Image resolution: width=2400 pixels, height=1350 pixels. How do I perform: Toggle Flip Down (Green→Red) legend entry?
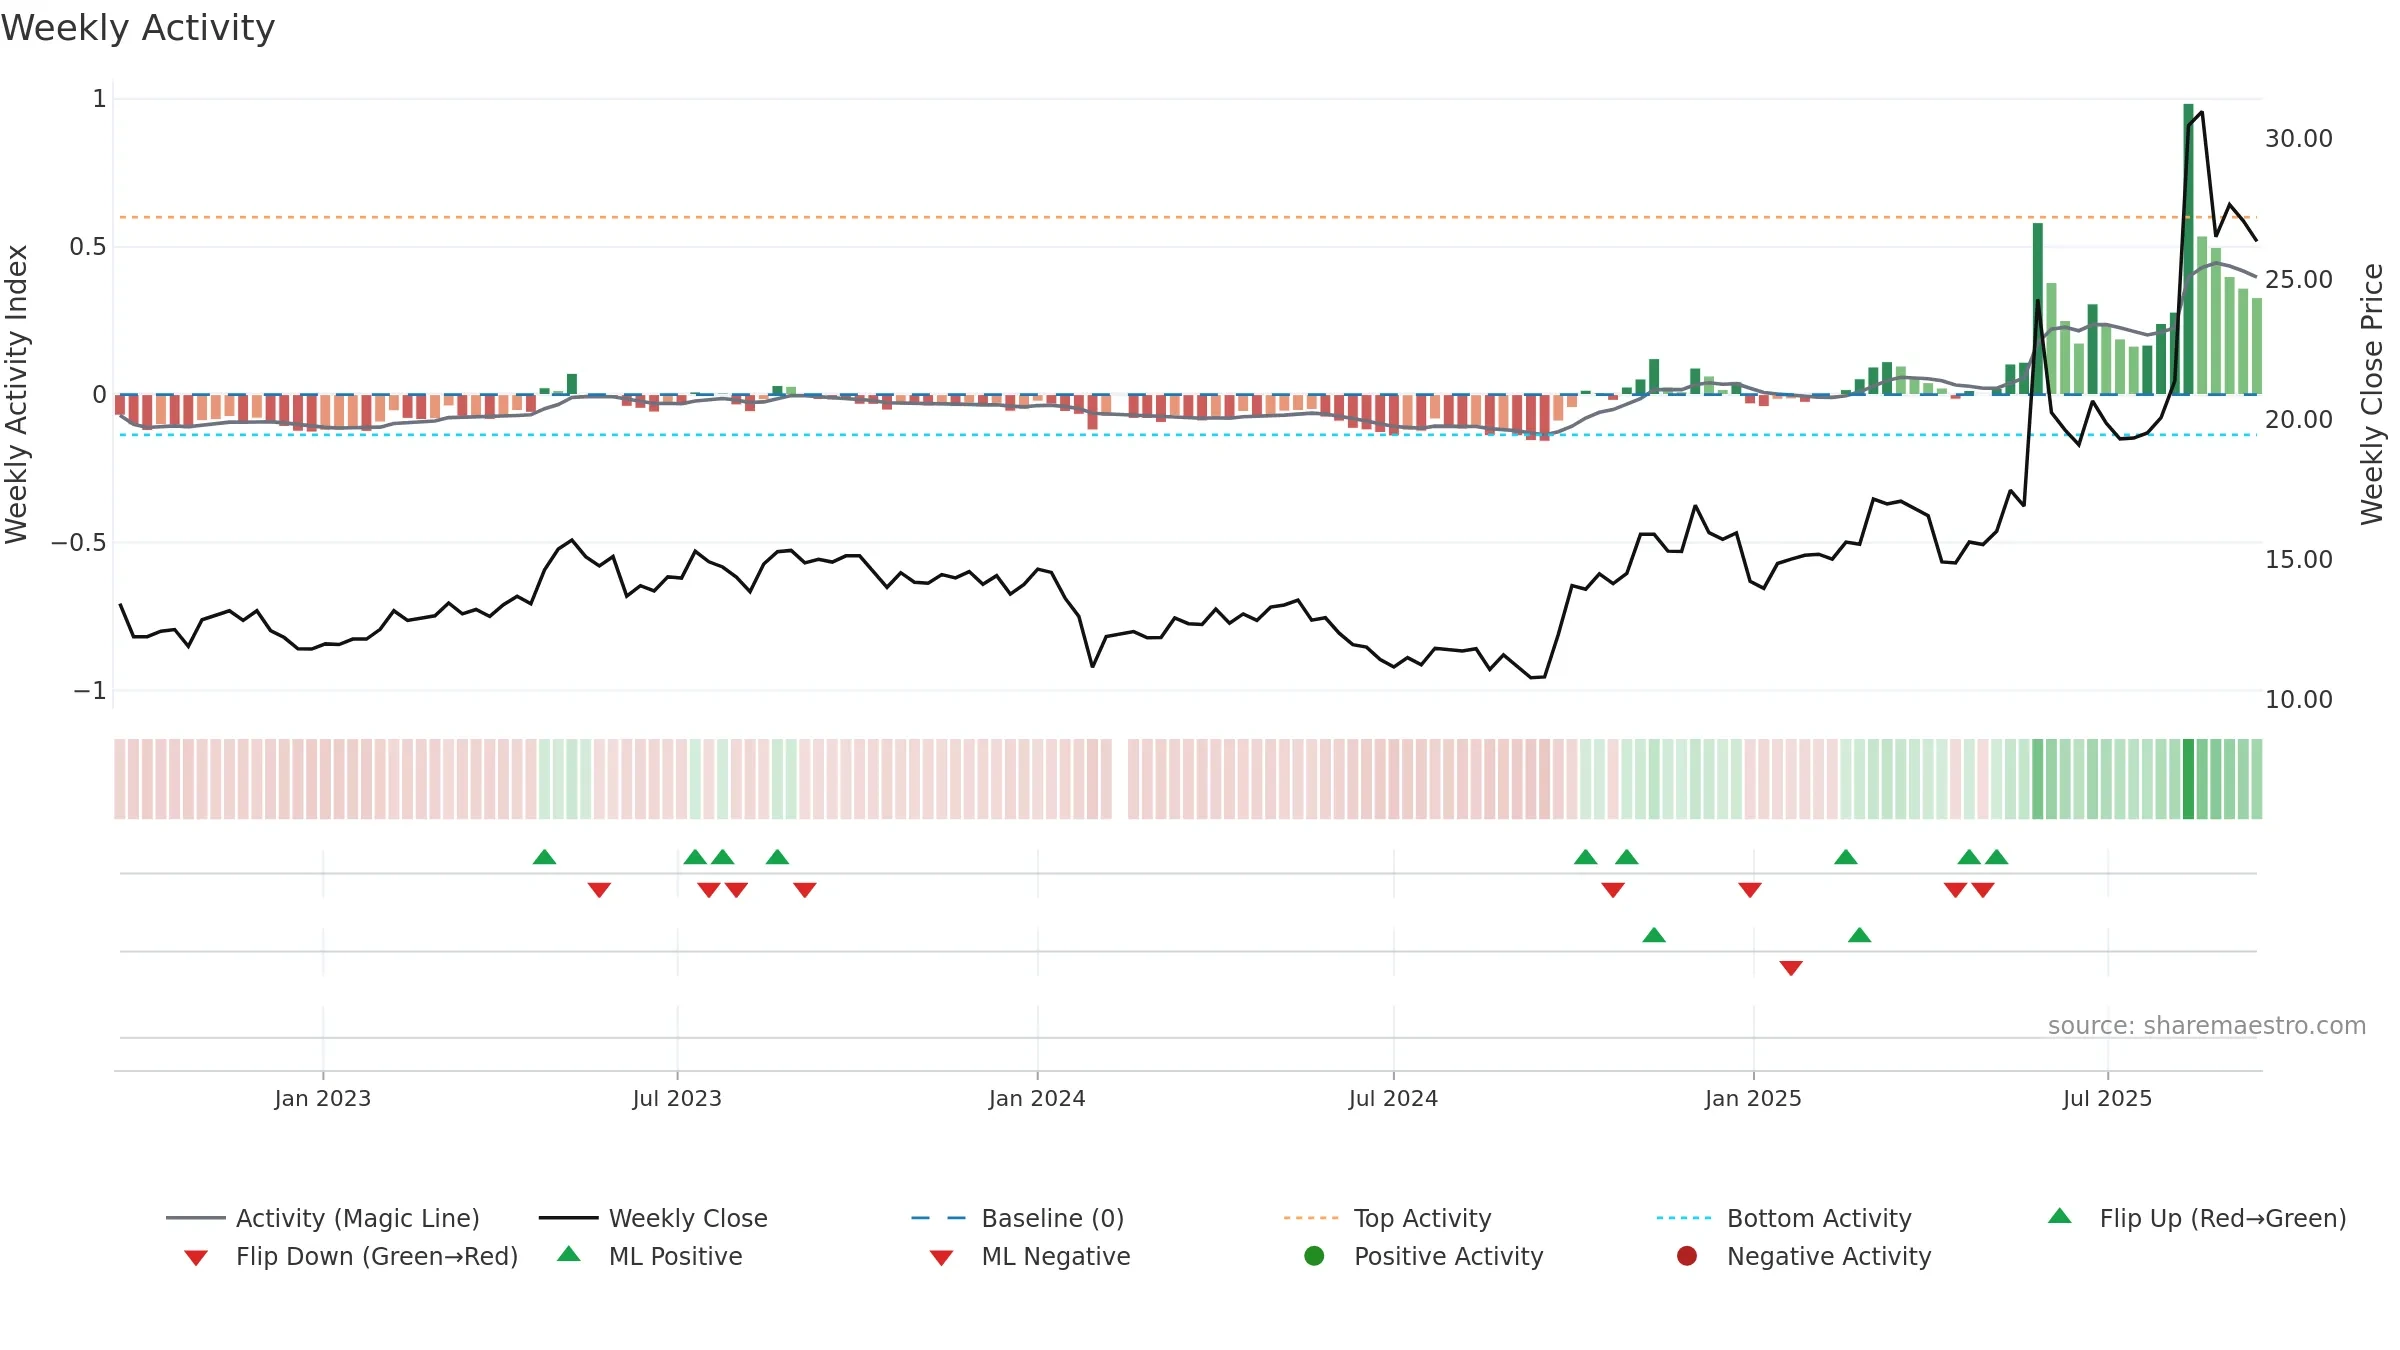tap(351, 1256)
